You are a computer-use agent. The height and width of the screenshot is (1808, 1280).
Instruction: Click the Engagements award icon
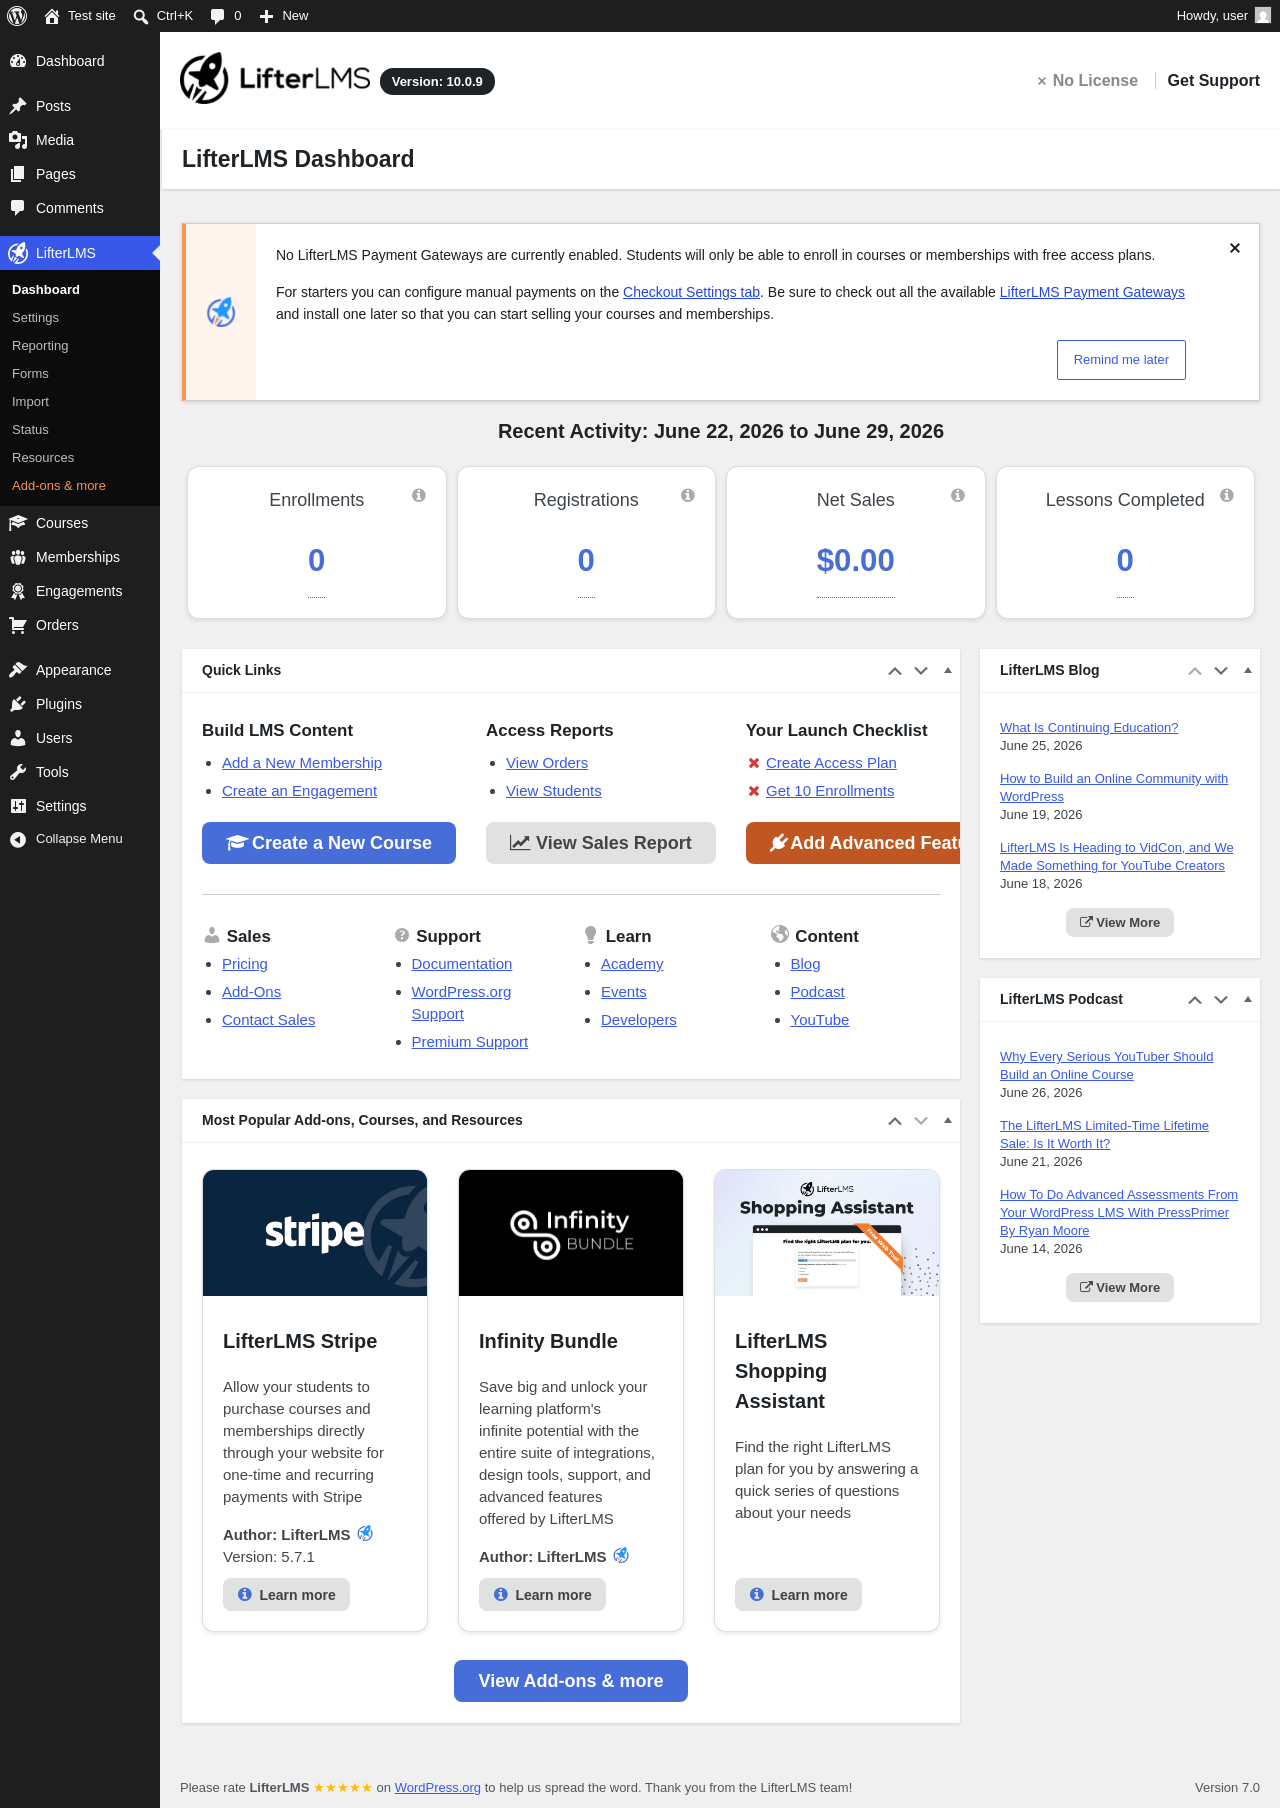(x=18, y=591)
